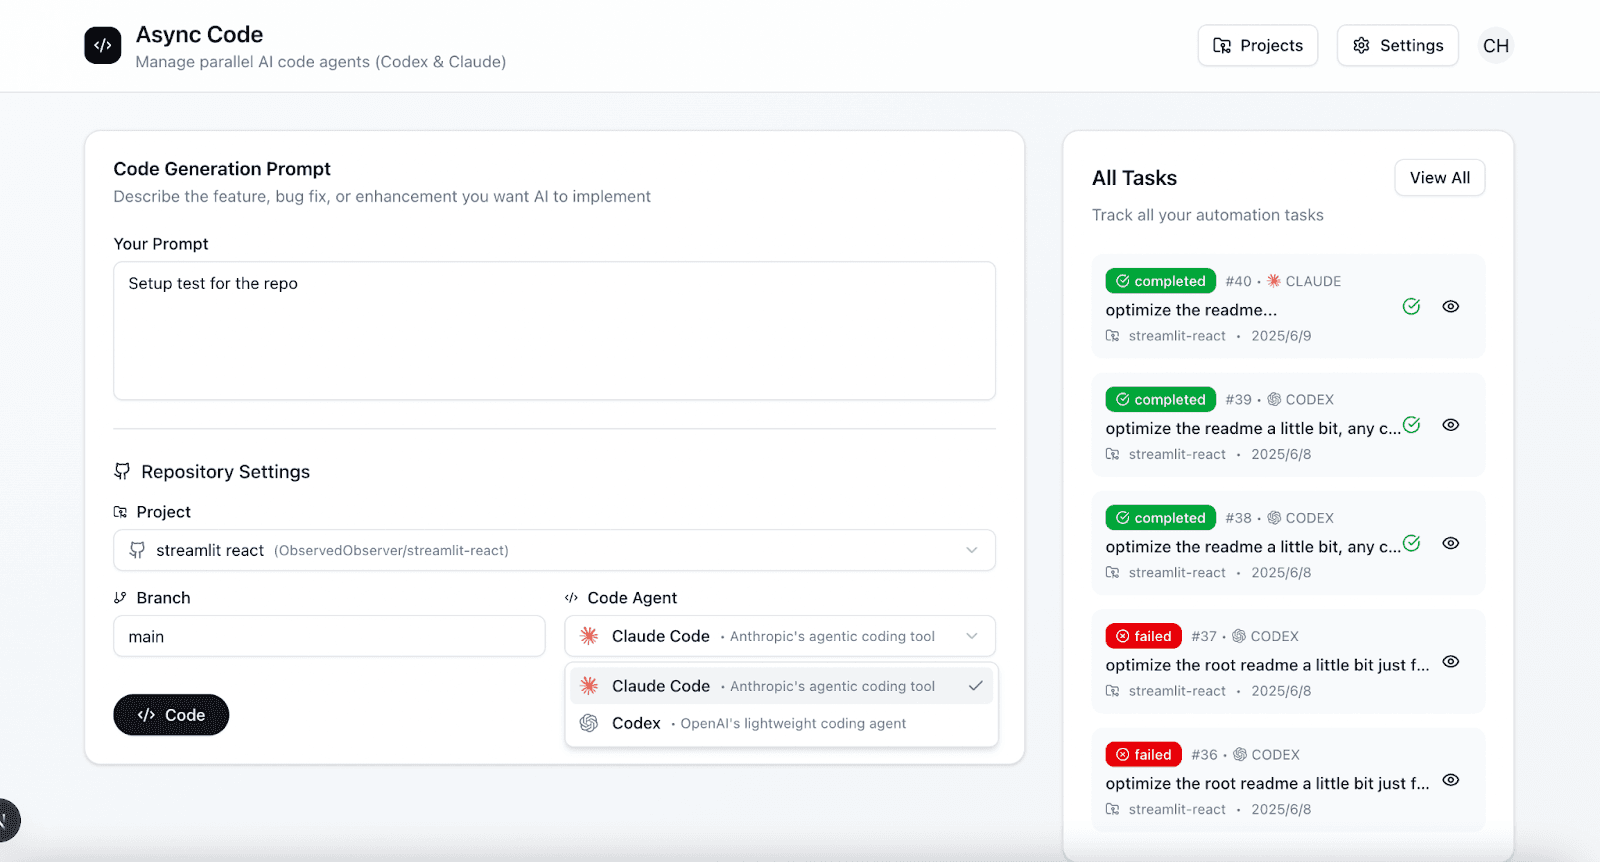Open the Settings page
The image size is (1600, 862).
coord(1397,45)
